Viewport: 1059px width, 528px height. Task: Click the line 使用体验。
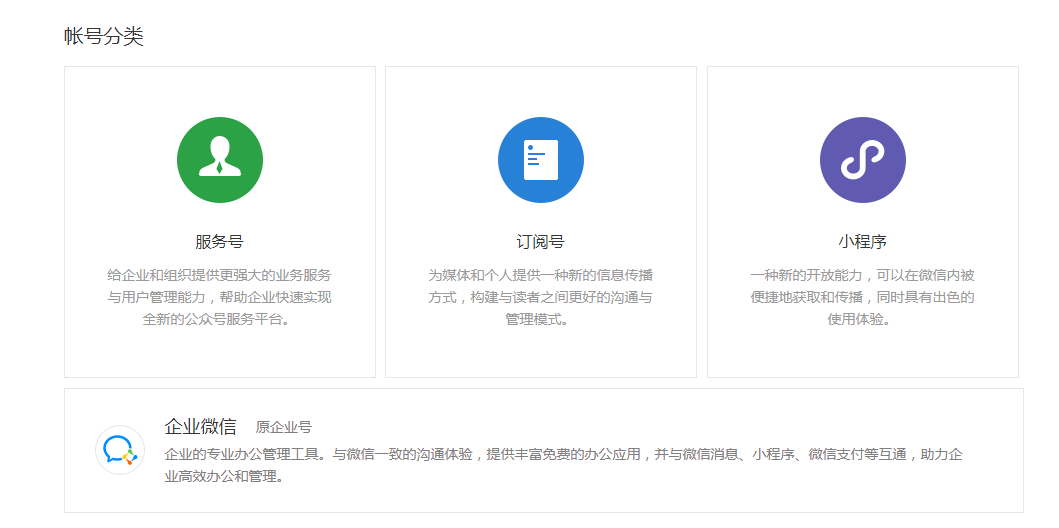862,319
